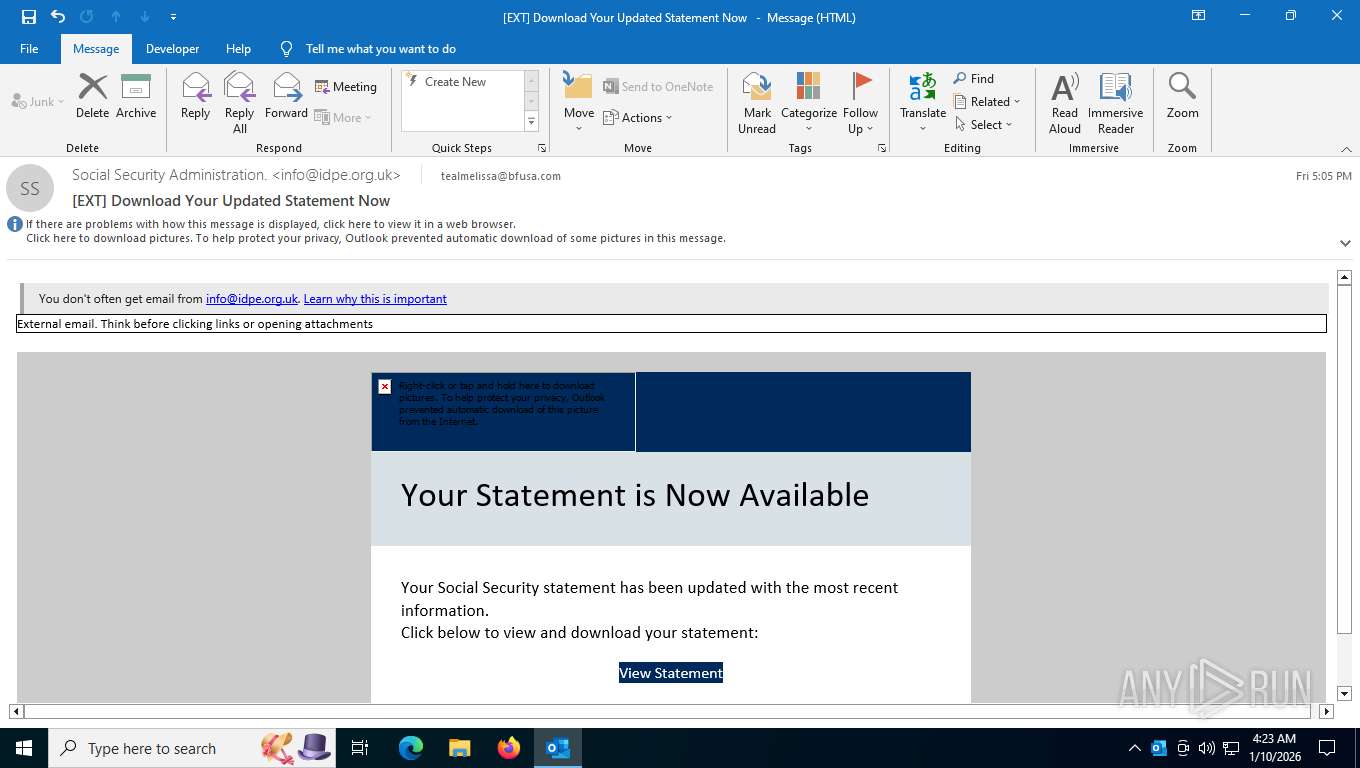The height and width of the screenshot is (768, 1360).
Task: Open the notification center icon
Action: click(x=1327, y=748)
